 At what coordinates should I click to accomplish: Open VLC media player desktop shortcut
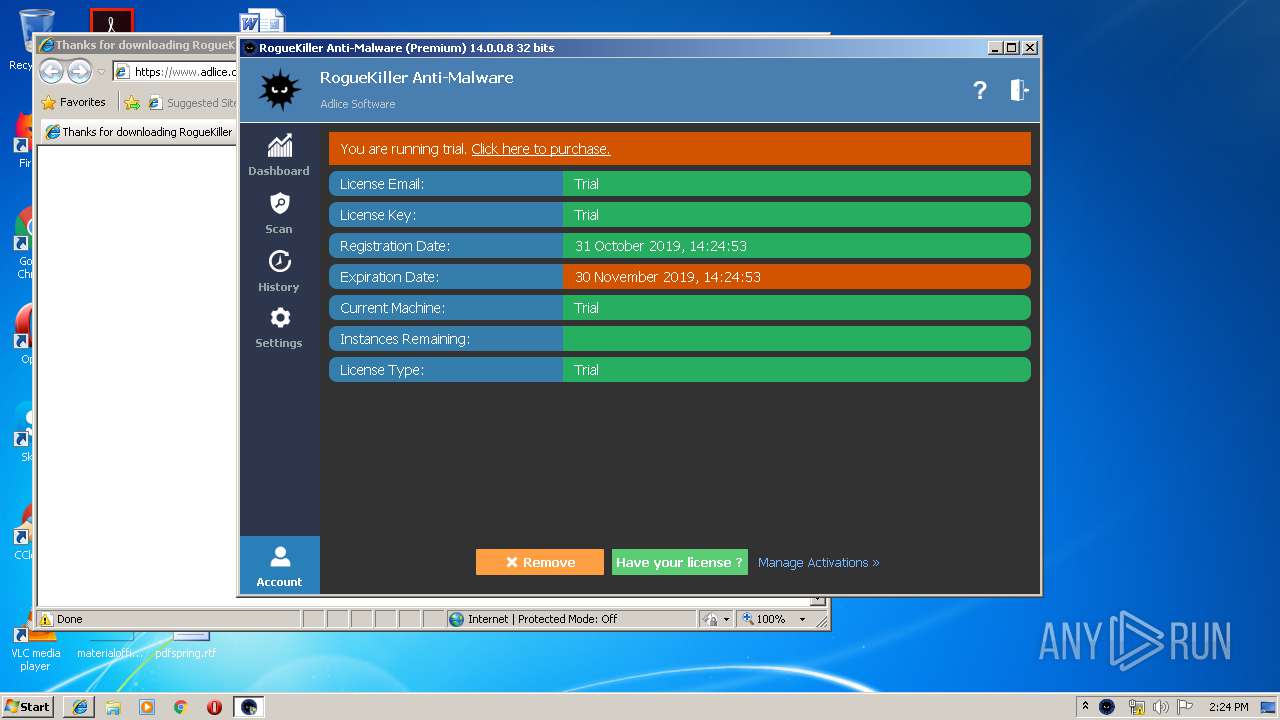pos(35,650)
